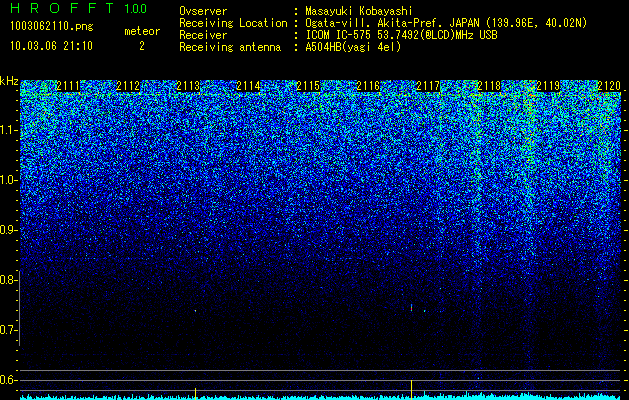The image size is (629, 400).
Task: Click the 0.6 kHz axis label
Action: pos(9,380)
